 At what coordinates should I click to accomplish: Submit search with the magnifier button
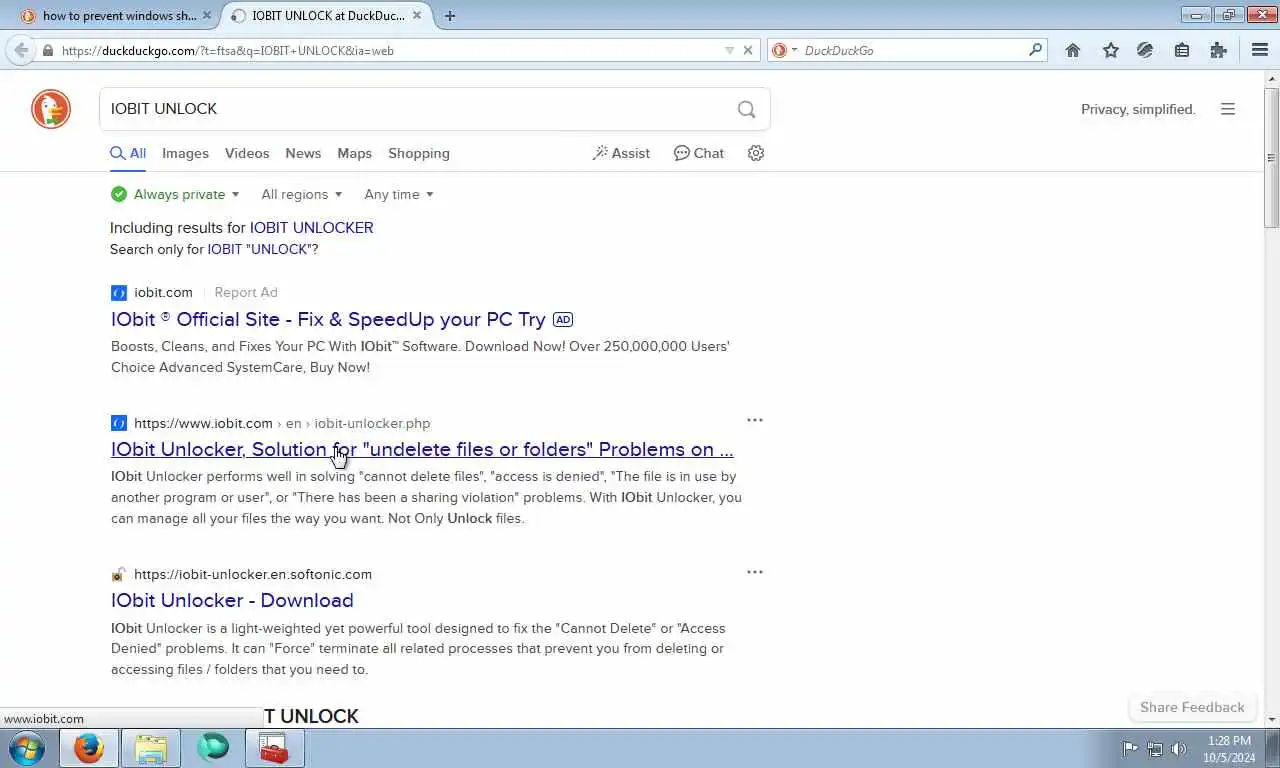click(746, 109)
